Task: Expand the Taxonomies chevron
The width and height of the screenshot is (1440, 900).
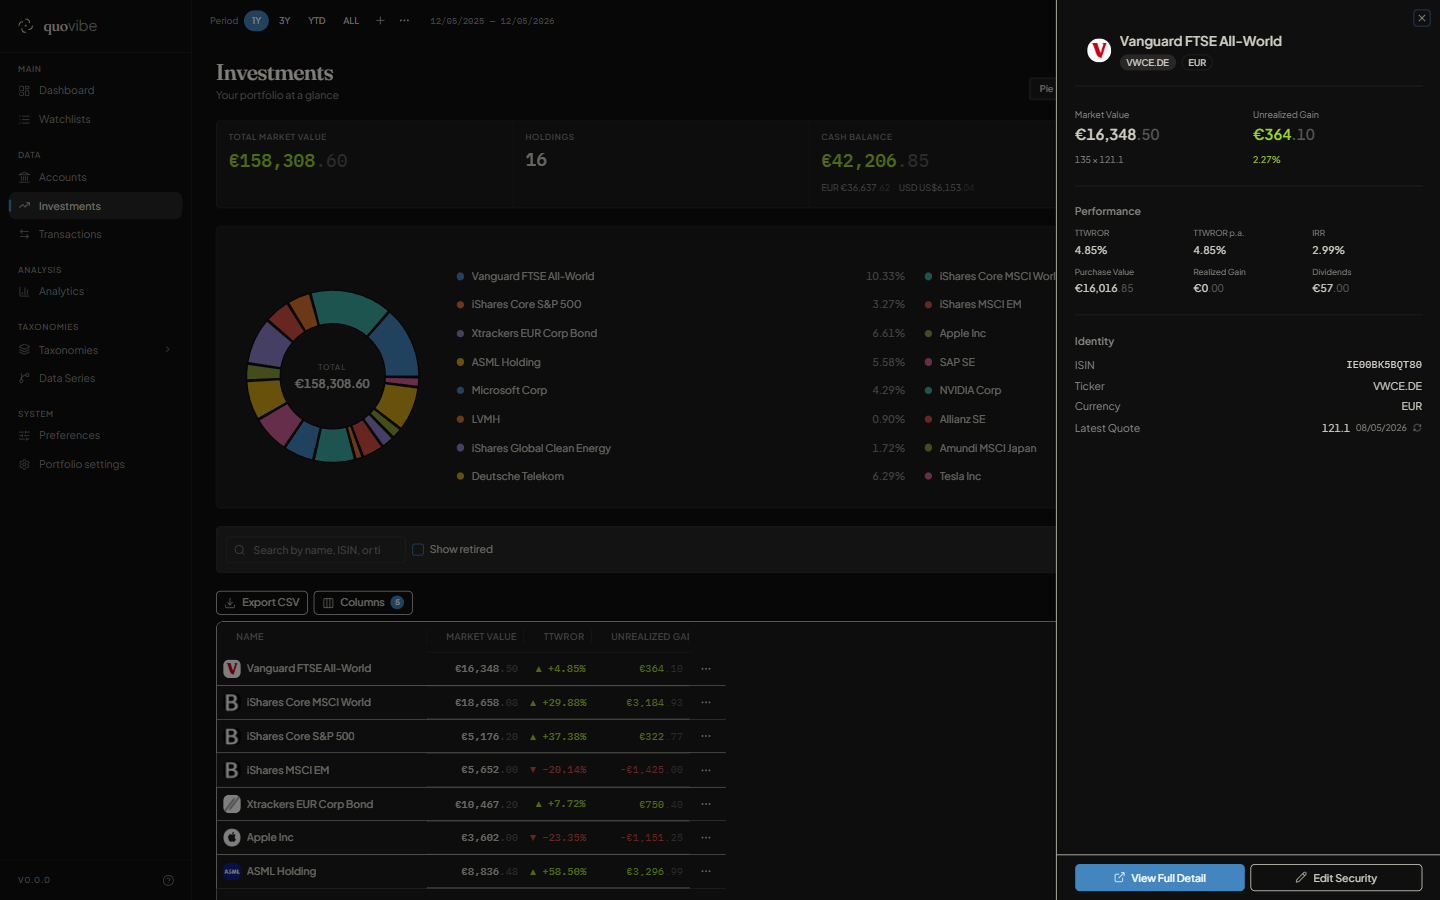Action: pyautogui.click(x=167, y=350)
